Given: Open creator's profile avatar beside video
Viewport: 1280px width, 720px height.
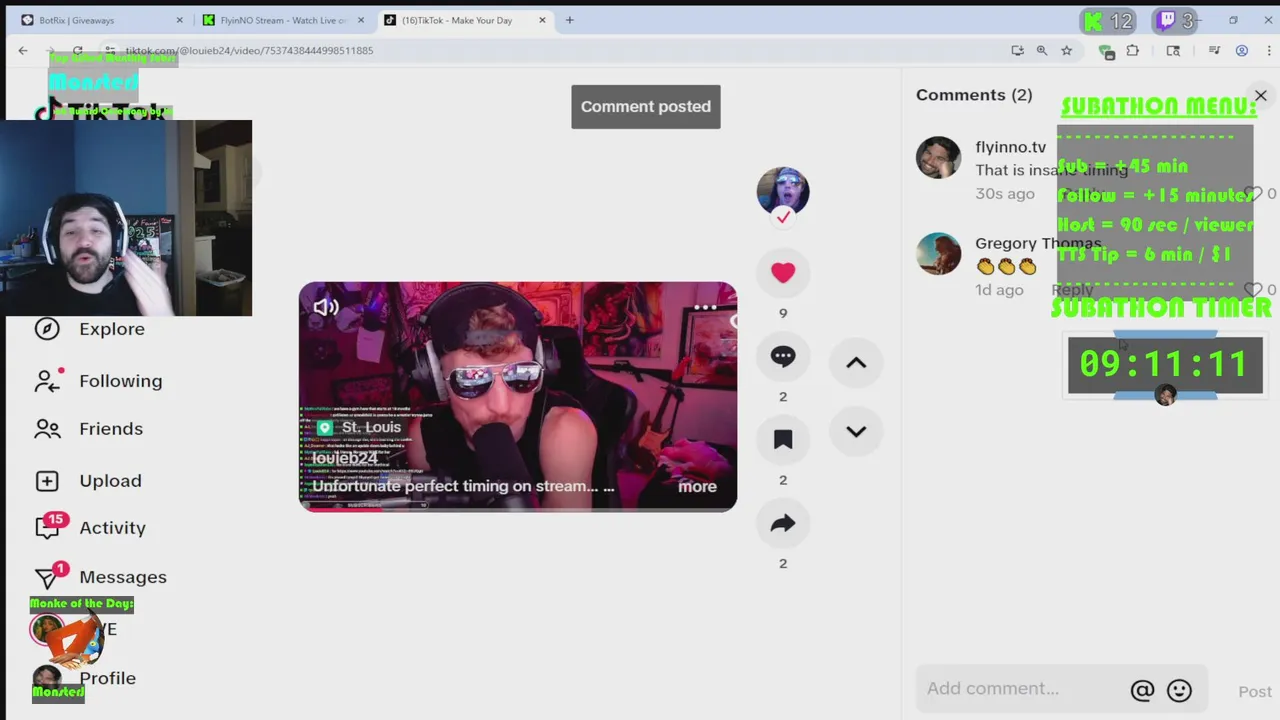Looking at the screenshot, I should (783, 191).
